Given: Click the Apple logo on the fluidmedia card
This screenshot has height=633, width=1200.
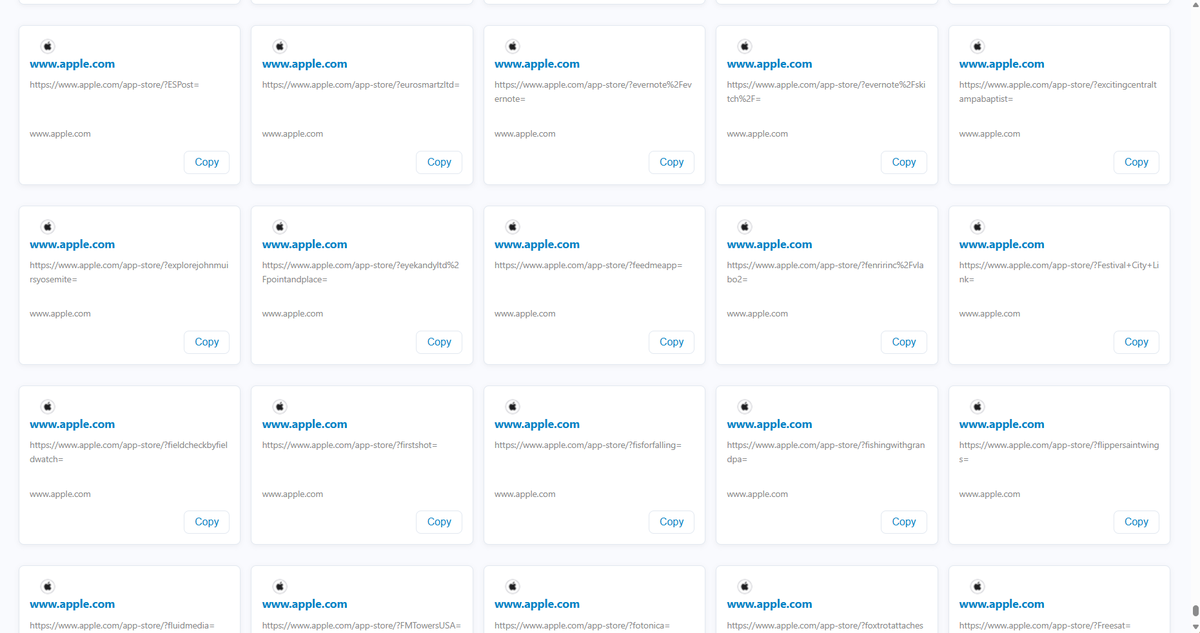Looking at the screenshot, I should (x=47, y=586).
